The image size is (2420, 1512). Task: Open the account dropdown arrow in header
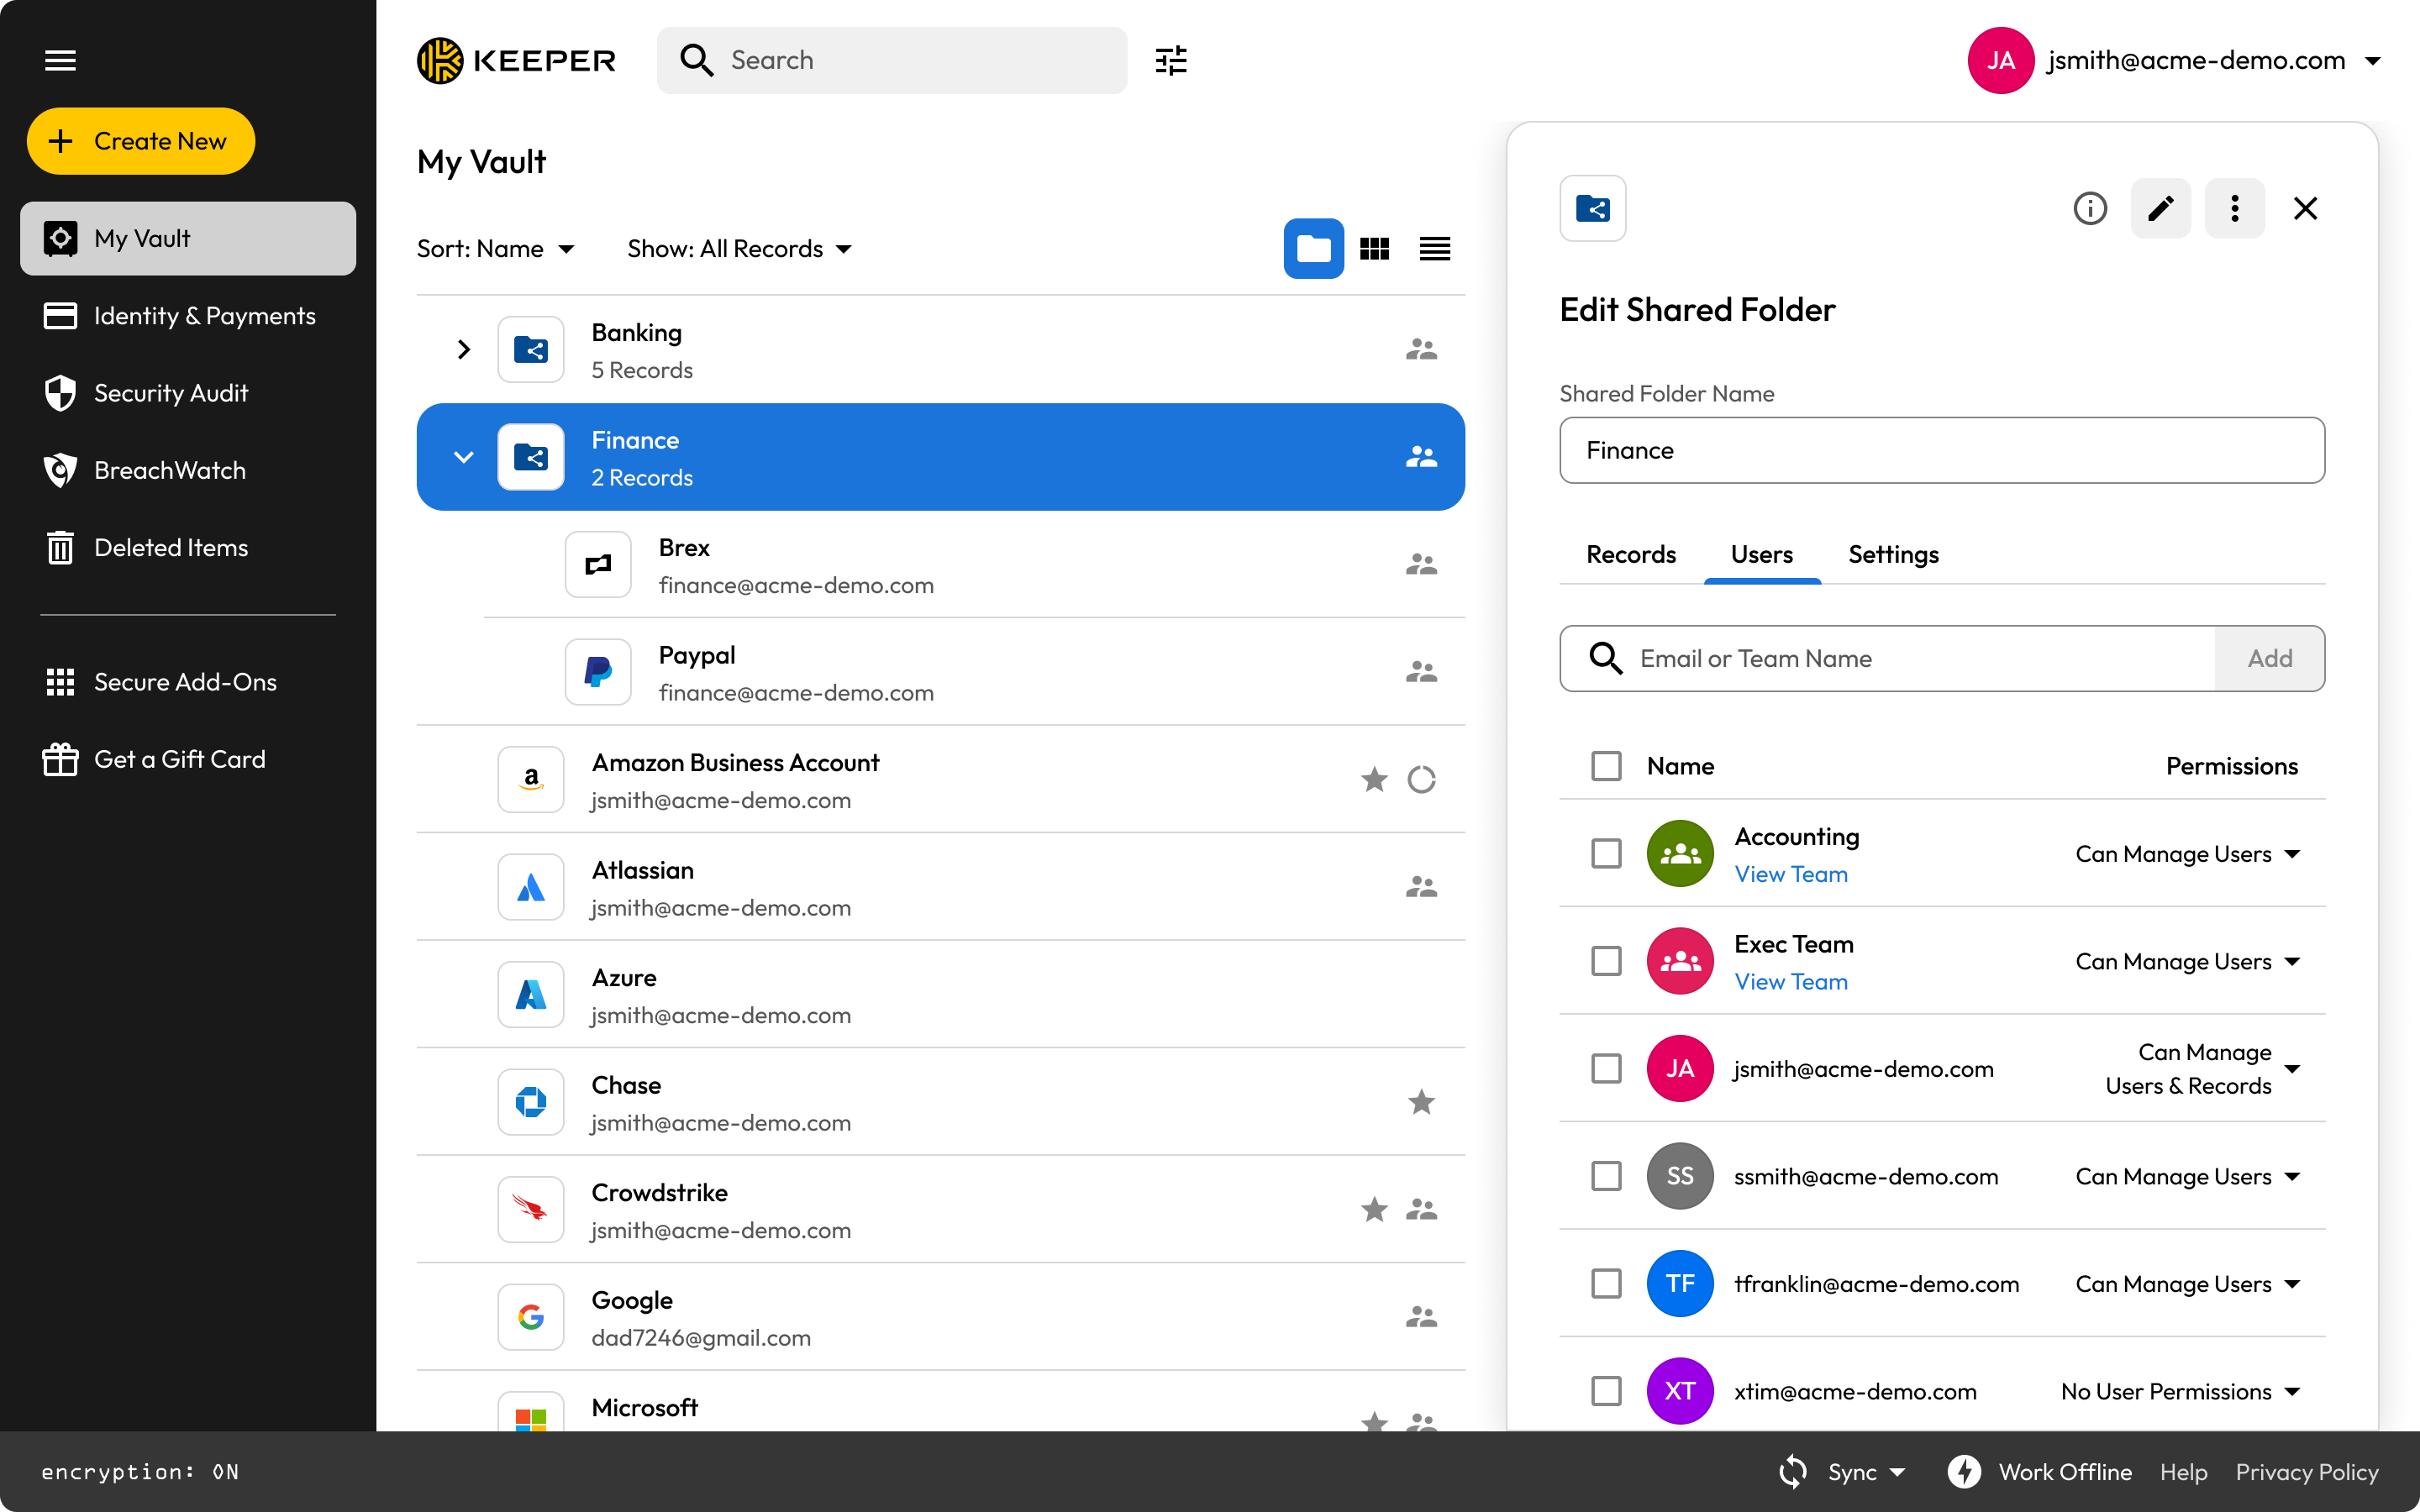(x=2372, y=61)
